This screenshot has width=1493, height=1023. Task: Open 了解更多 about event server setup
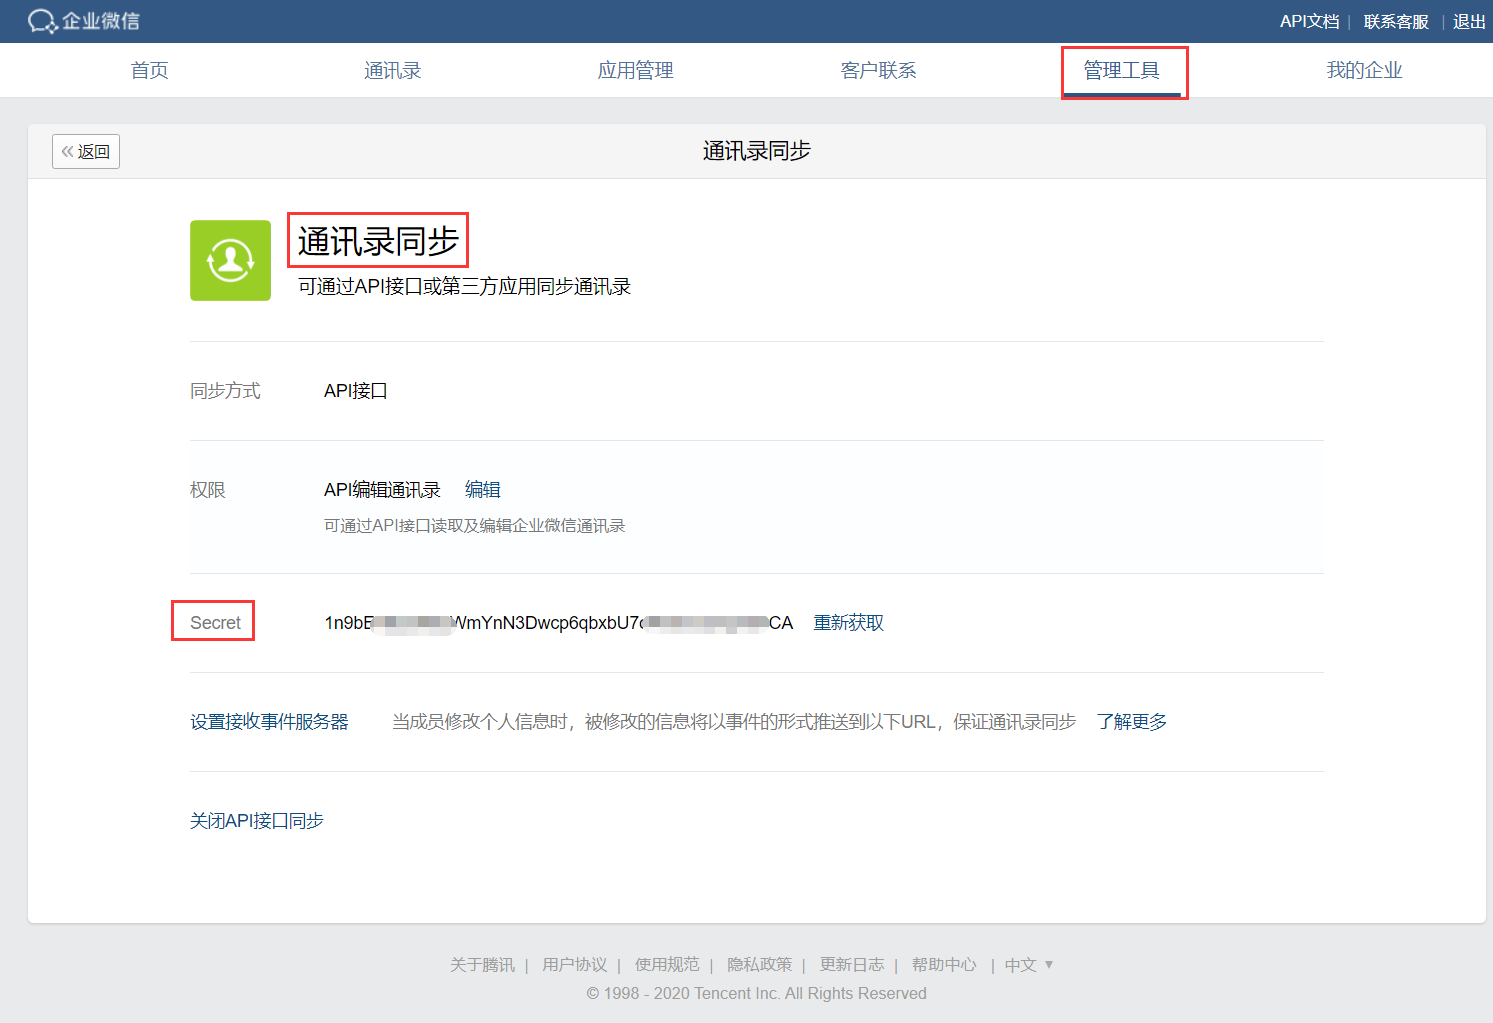tap(1131, 722)
